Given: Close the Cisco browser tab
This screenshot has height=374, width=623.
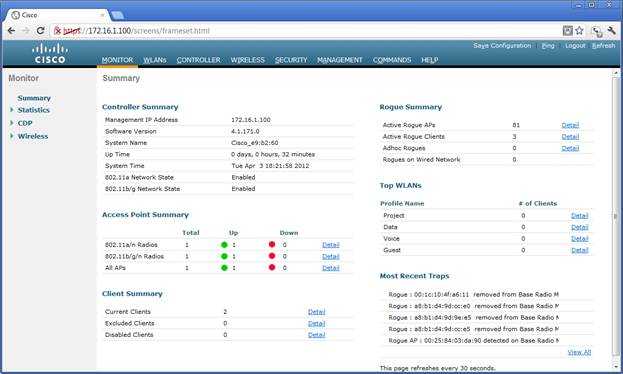Looking at the screenshot, I should [103, 15].
